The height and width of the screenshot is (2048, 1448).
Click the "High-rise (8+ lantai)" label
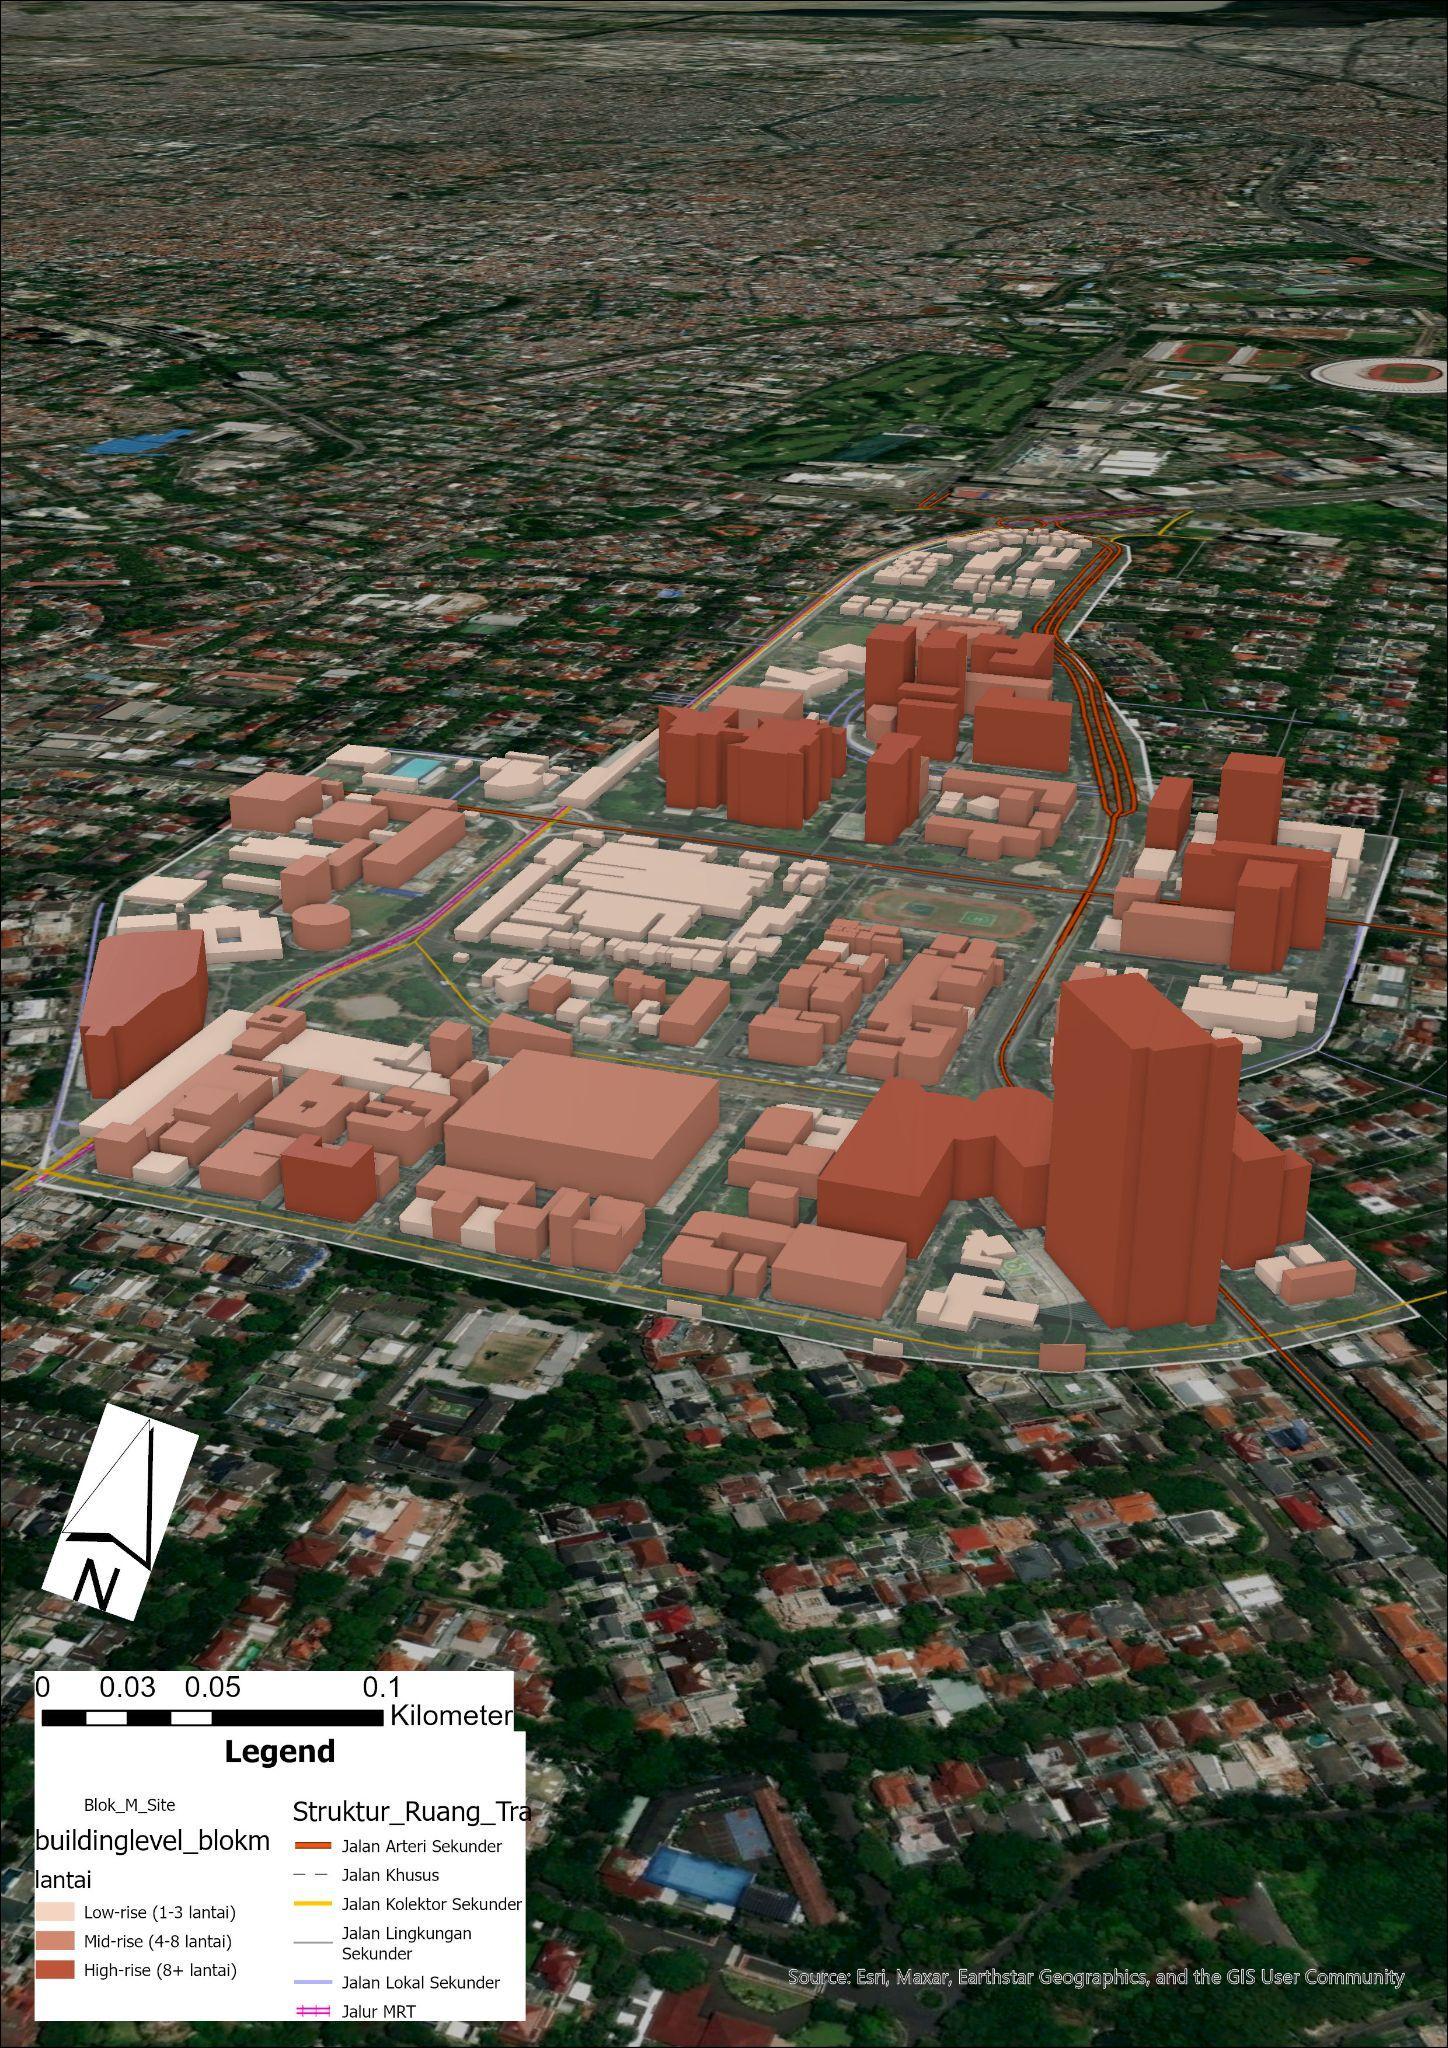[x=160, y=1970]
